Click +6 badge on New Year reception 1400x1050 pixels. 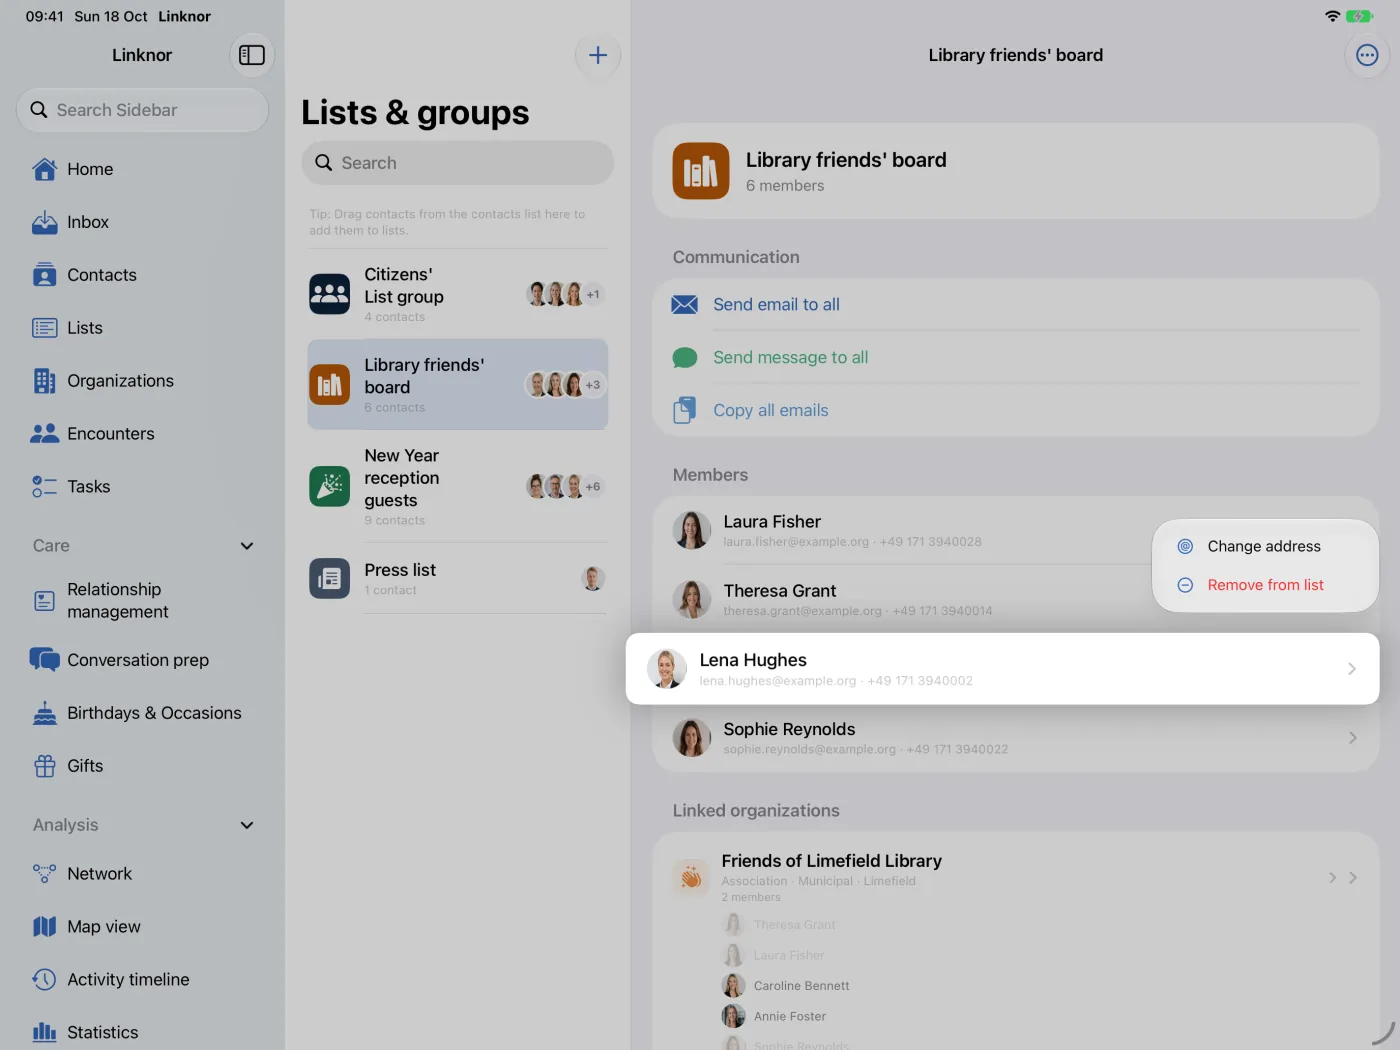pos(593,487)
